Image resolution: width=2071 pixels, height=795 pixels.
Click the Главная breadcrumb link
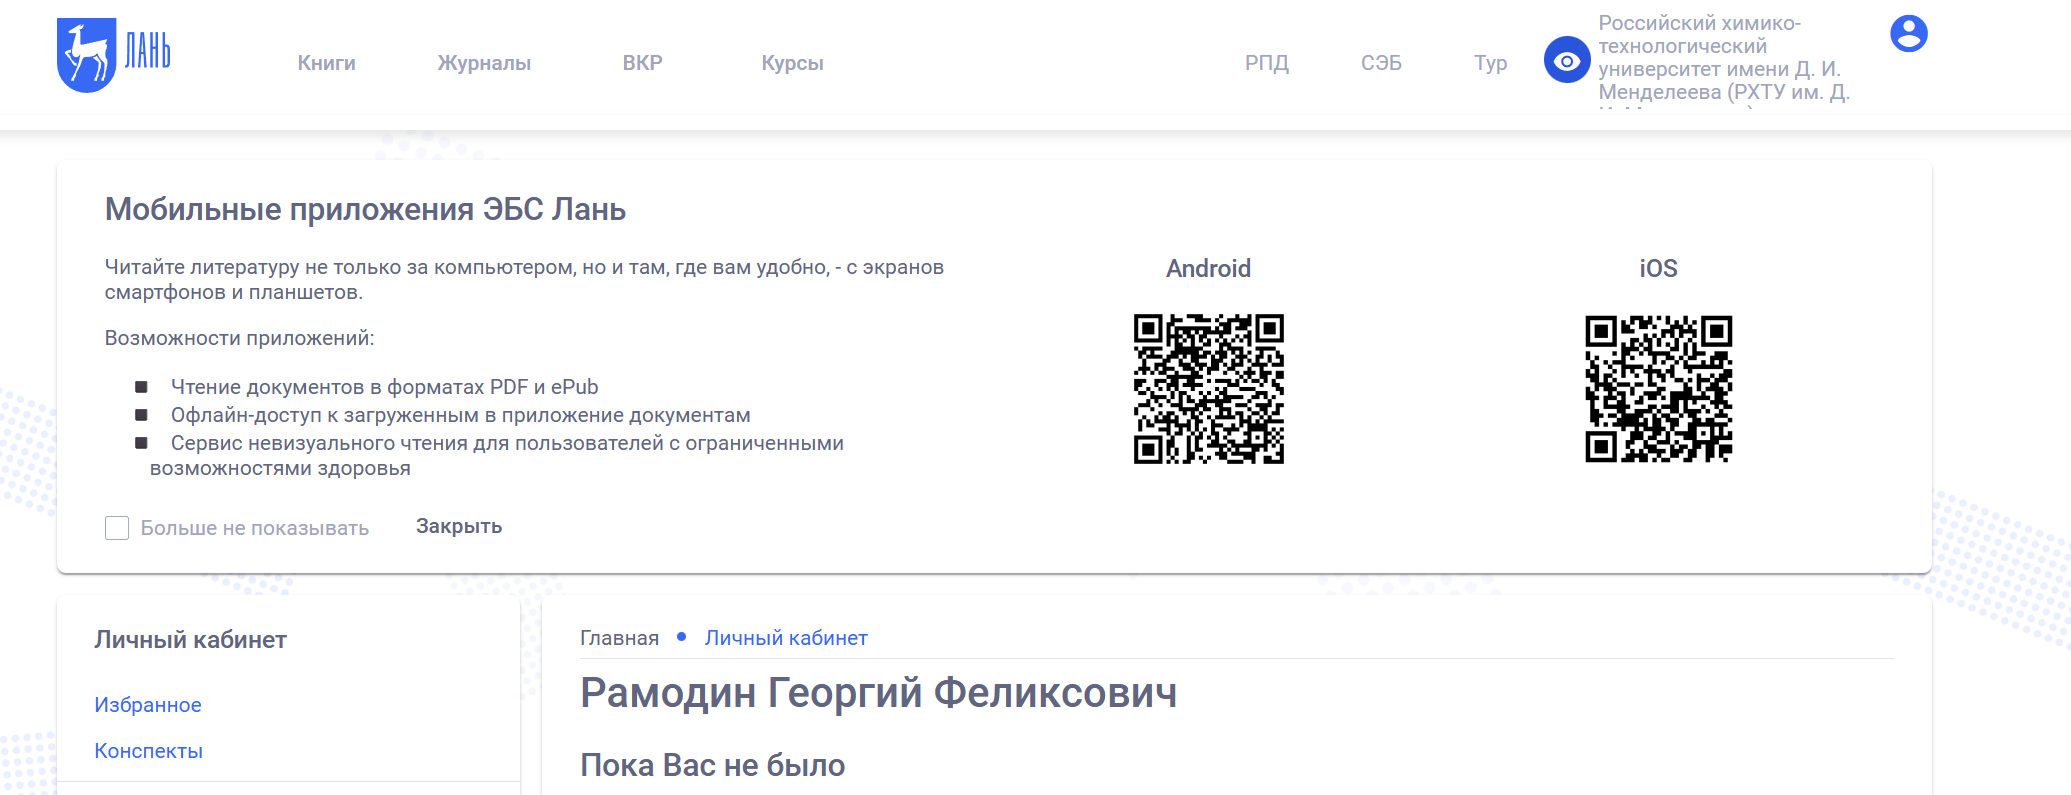(619, 638)
